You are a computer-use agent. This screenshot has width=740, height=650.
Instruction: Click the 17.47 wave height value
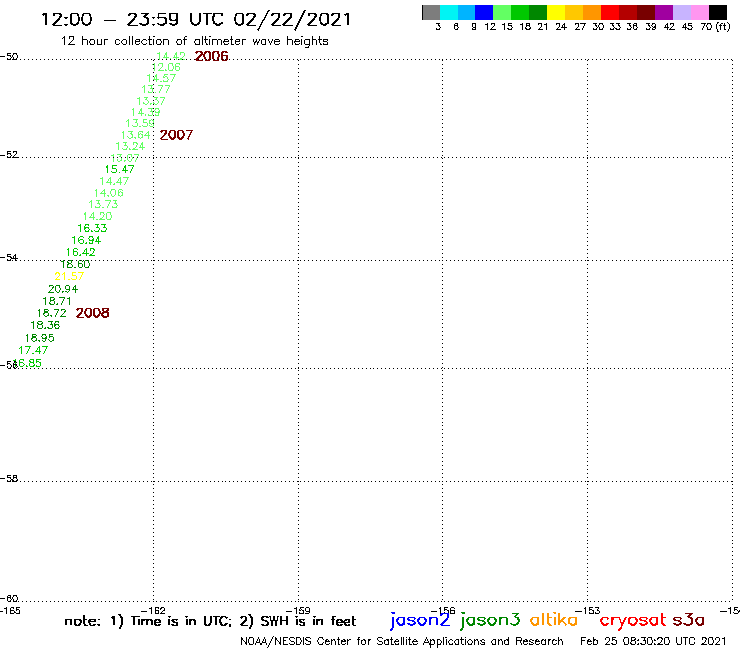[33, 350]
